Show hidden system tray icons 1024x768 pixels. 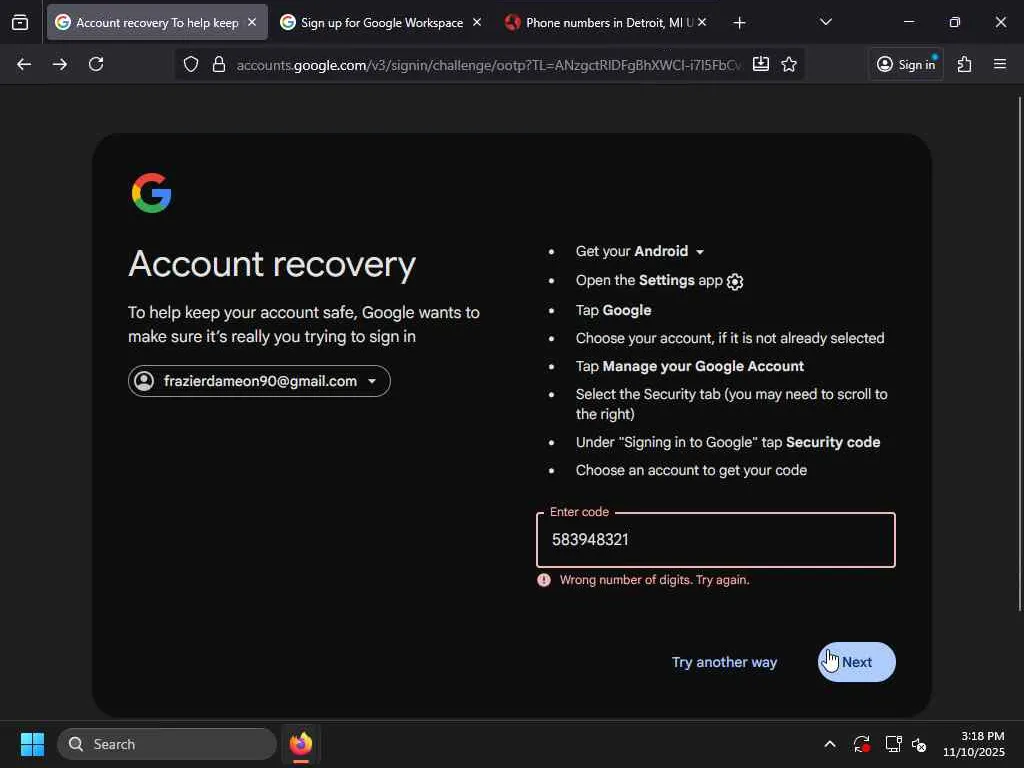[830, 744]
